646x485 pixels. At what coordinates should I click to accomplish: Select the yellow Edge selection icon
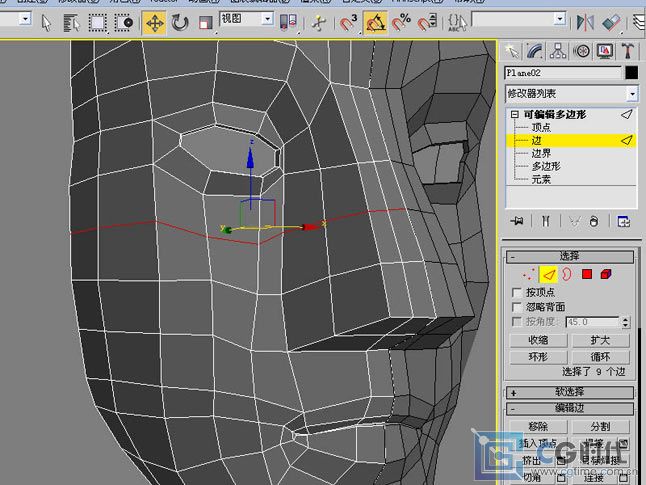click(x=548, y=274)
